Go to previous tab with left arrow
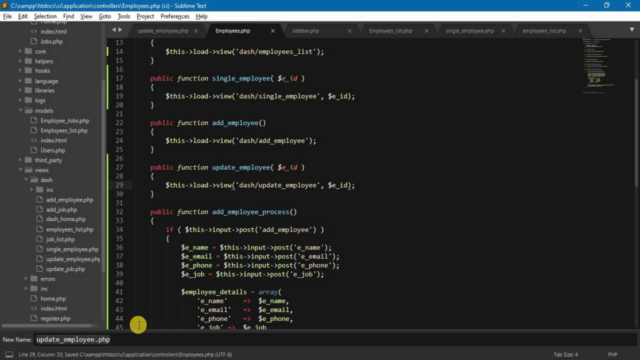Viewport: 640px width, 360px height. coord(114,30)
